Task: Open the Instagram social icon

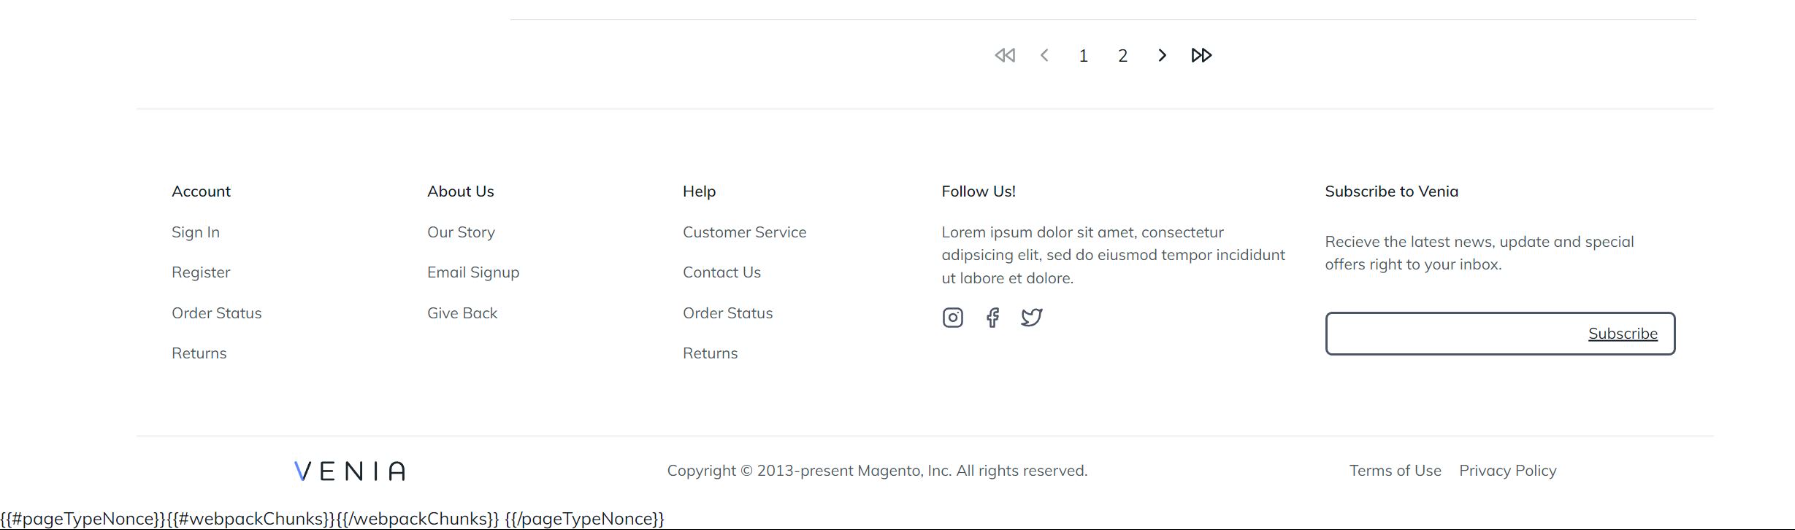Action: pos(952,318)
